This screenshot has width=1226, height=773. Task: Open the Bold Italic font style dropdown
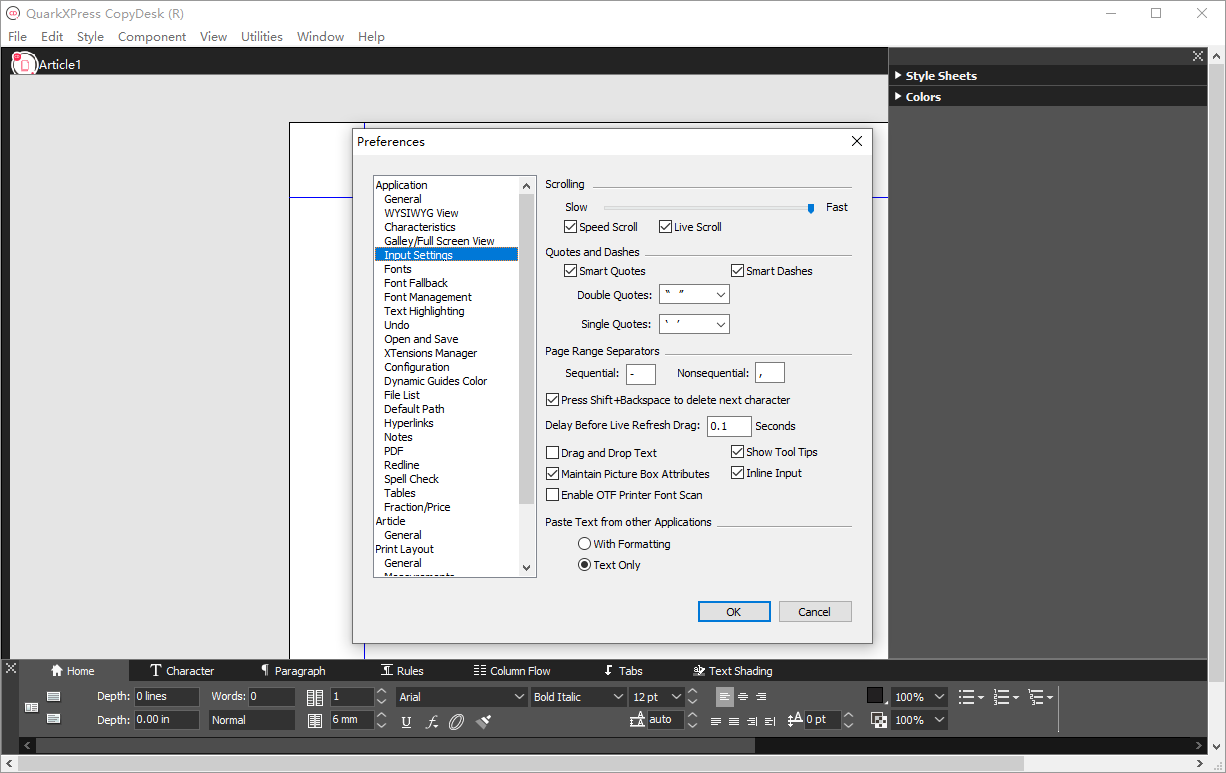(x=578, y=697)
